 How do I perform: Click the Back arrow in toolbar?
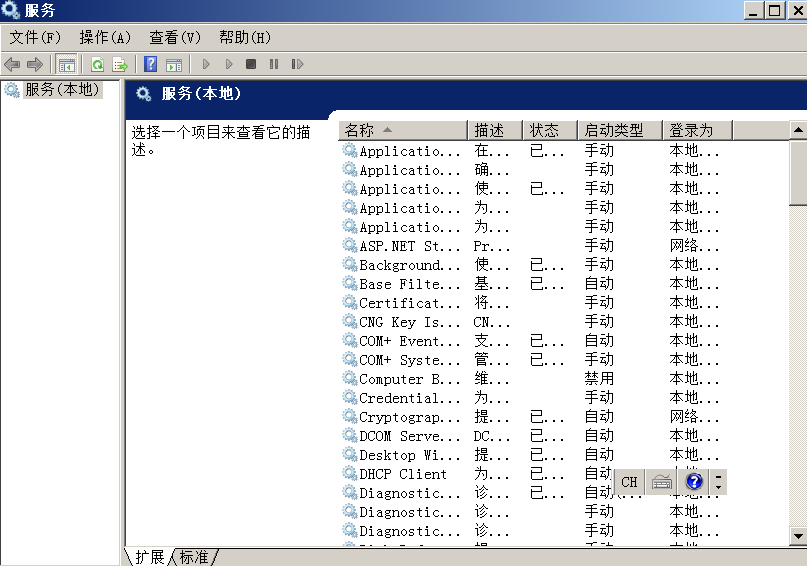pos(12,64)
